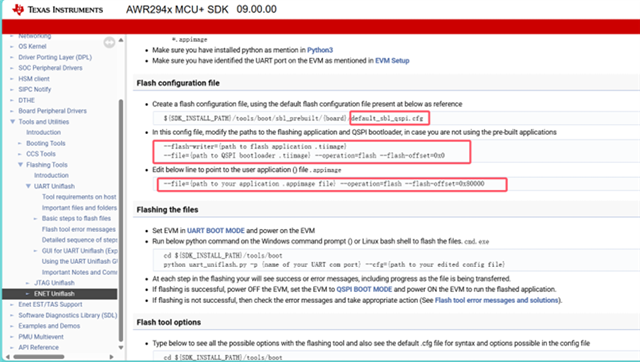This screenshot has width=640, height=362.
Task: Expand the JTAG Uniflash node
Action: [28, 283]
